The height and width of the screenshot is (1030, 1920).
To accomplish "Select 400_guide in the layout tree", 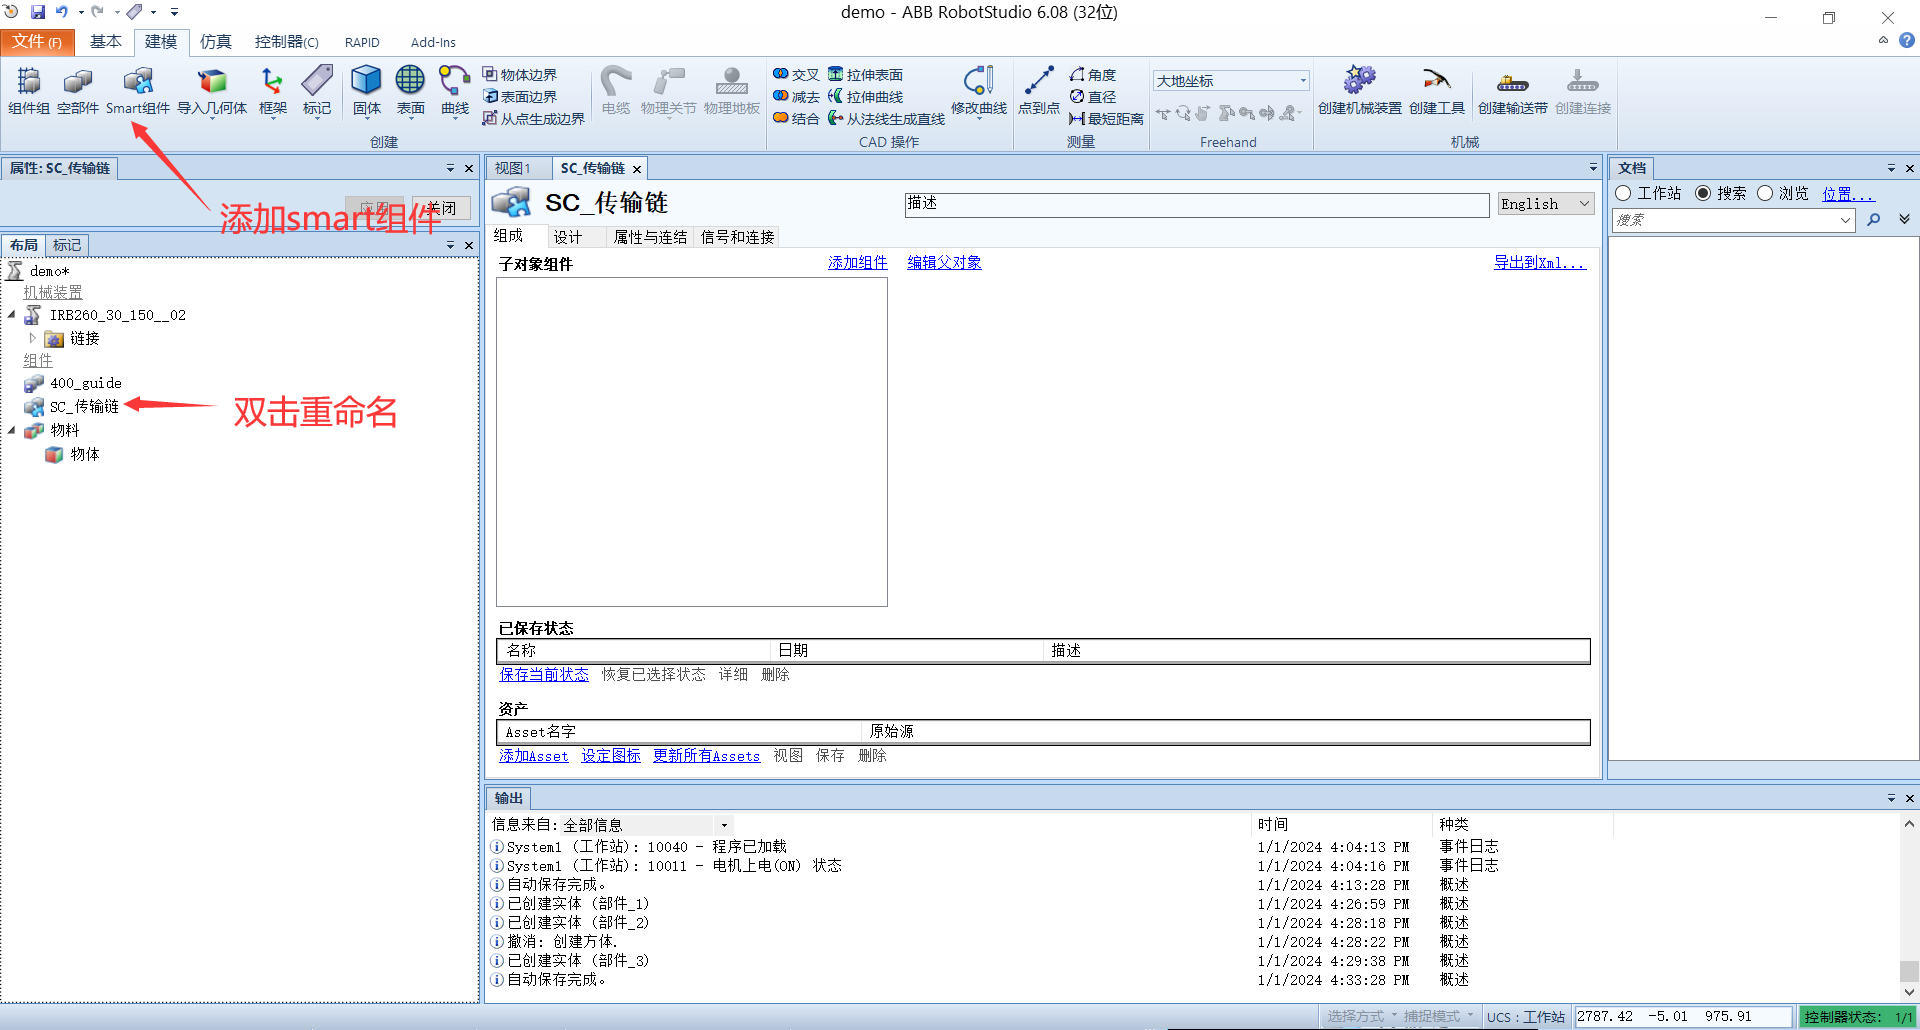I will tap(86, 383).
